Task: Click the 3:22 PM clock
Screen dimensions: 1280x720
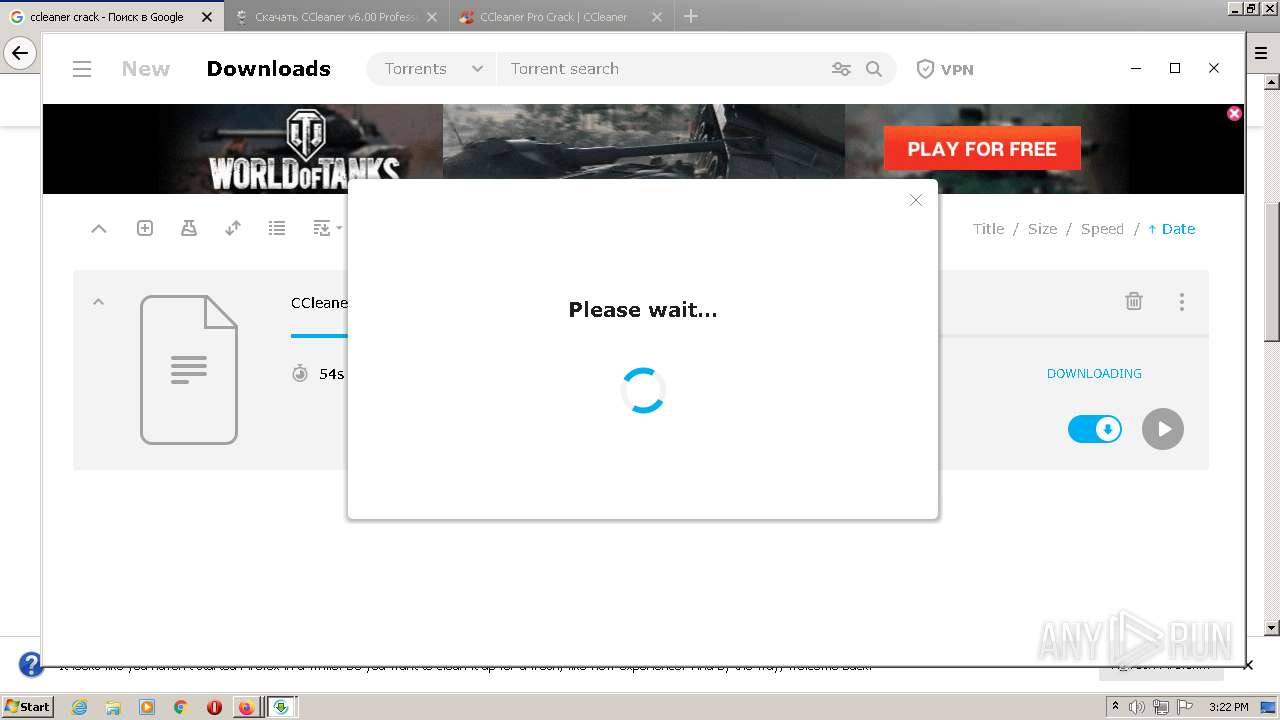Action: click(1228, 707)
